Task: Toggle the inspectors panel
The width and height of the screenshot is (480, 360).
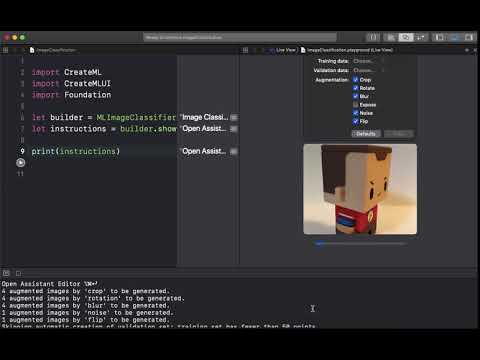Action: (469, 37)
